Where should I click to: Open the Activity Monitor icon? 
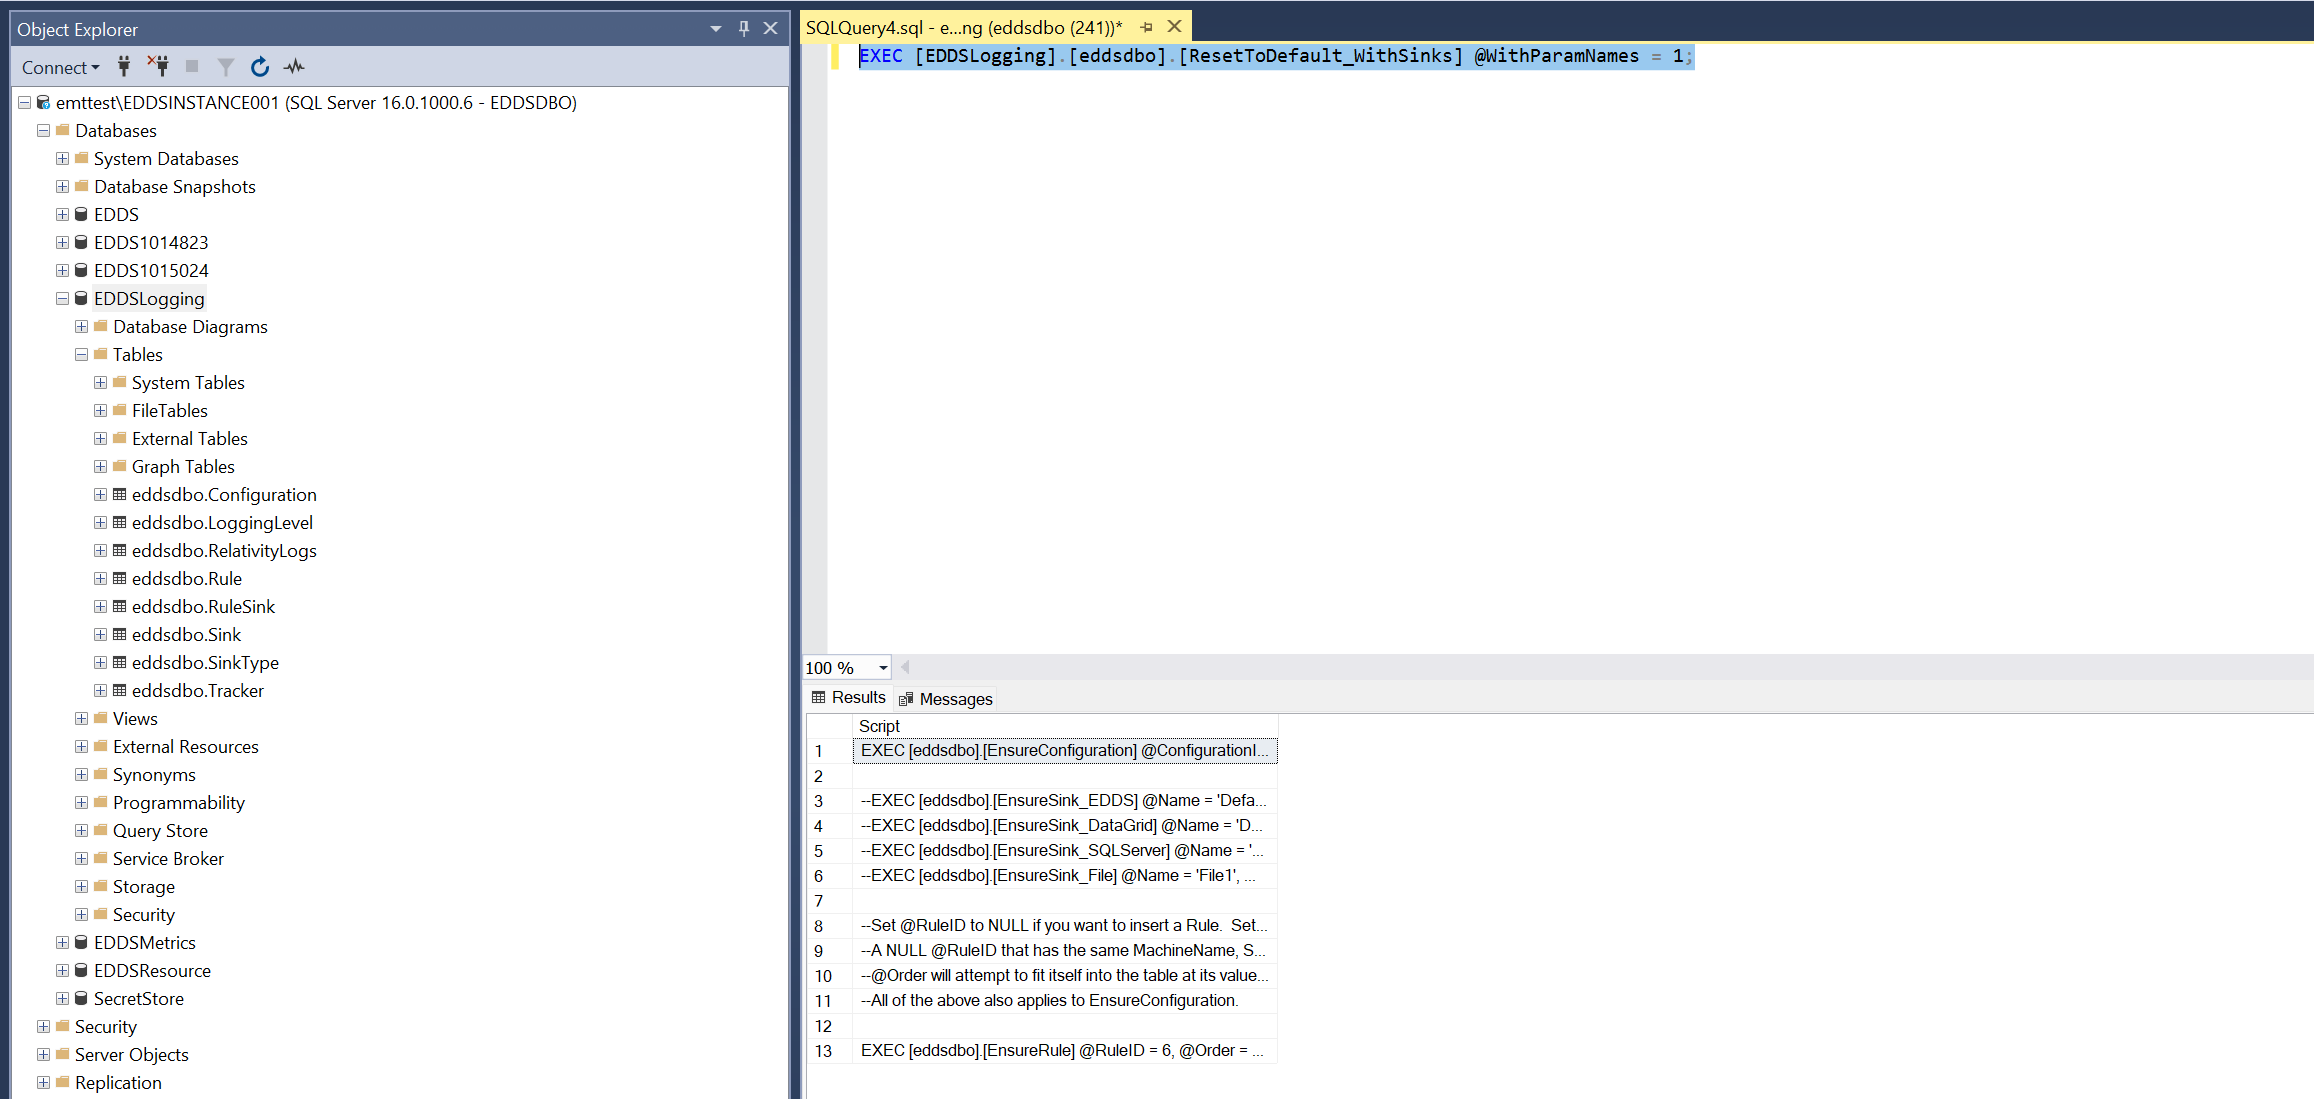click(294, 67)
